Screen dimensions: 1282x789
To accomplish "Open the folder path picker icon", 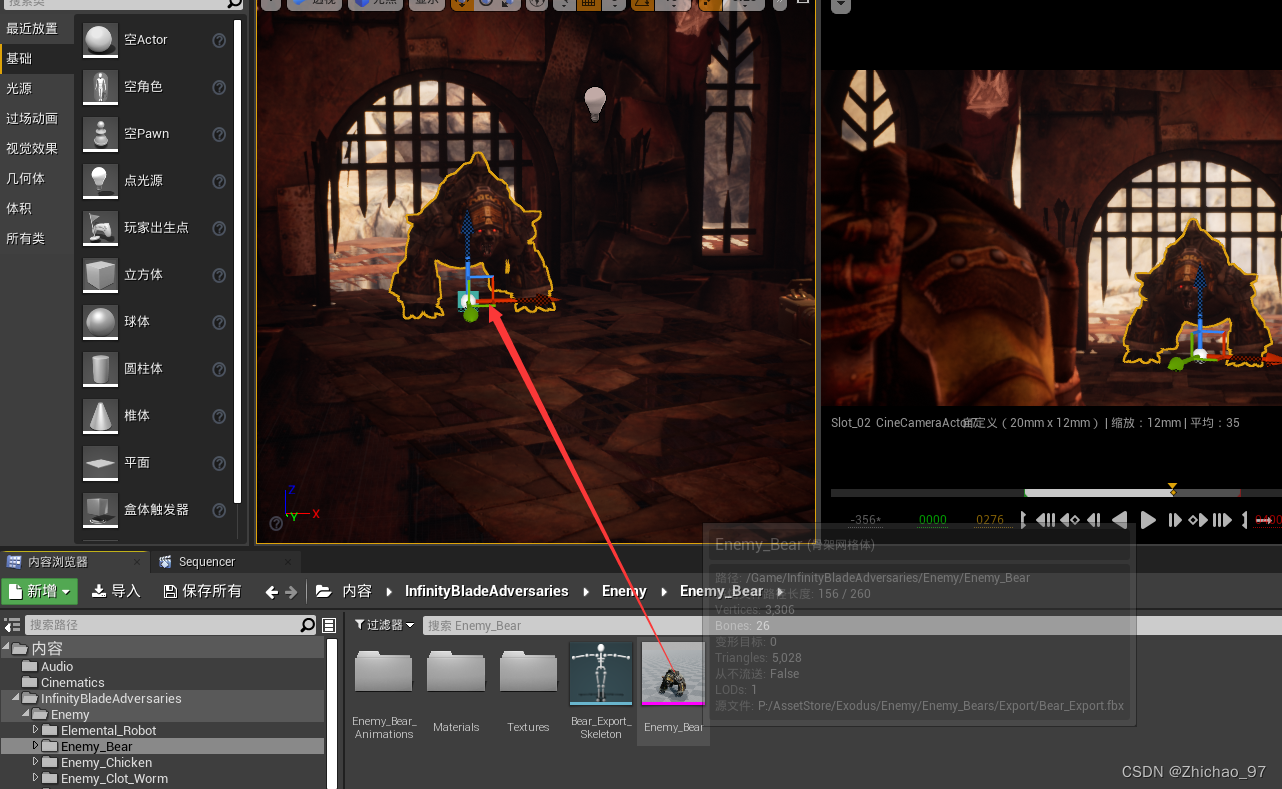I will [323, 591].
